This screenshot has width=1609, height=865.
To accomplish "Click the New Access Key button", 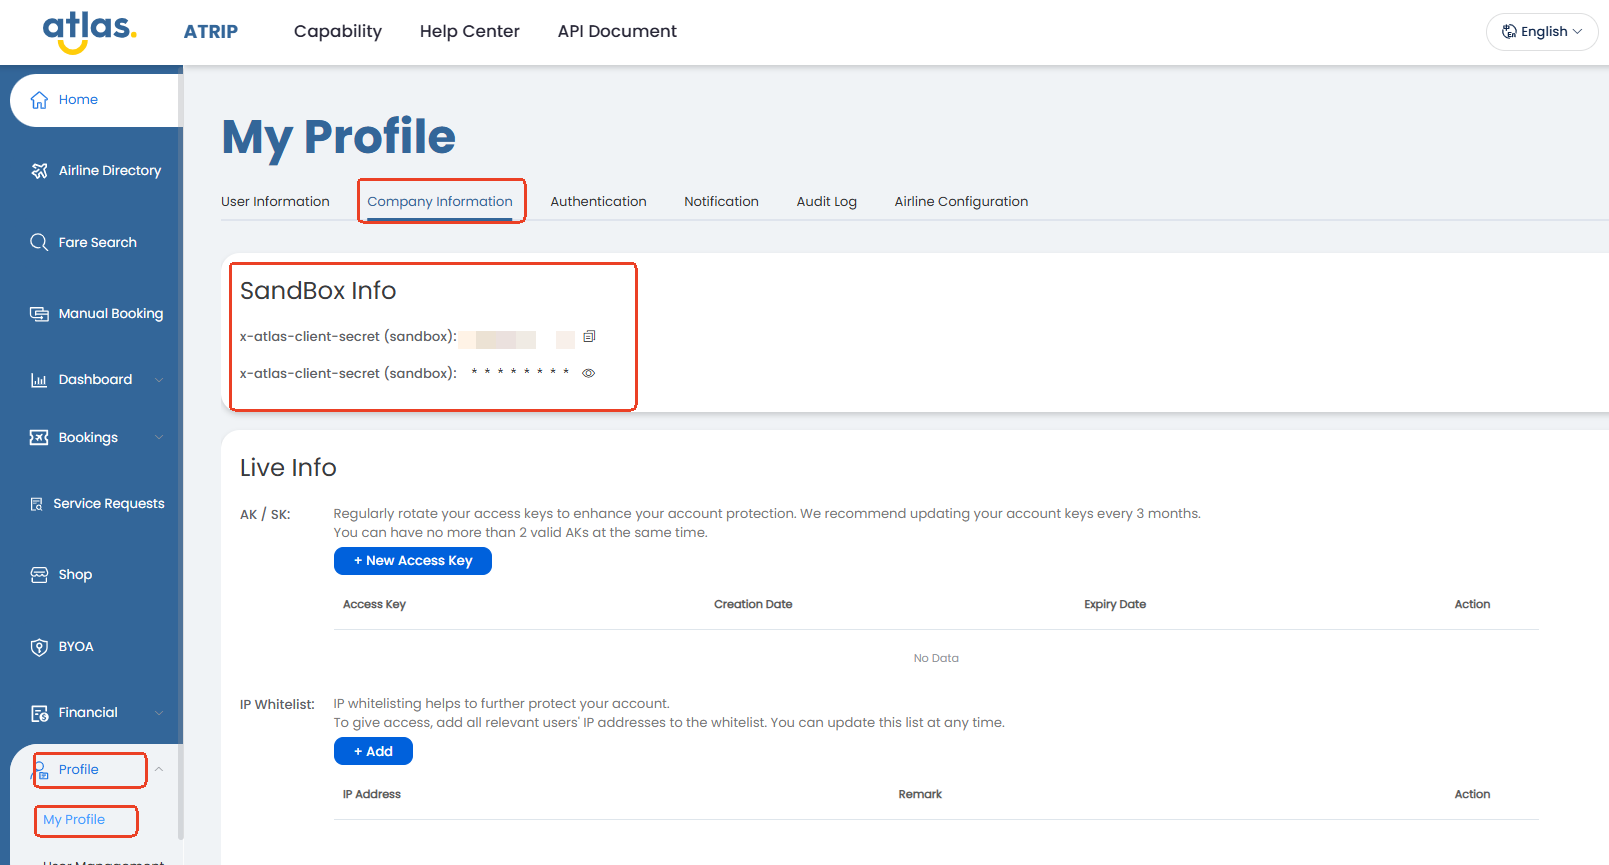I will (412, 561).
